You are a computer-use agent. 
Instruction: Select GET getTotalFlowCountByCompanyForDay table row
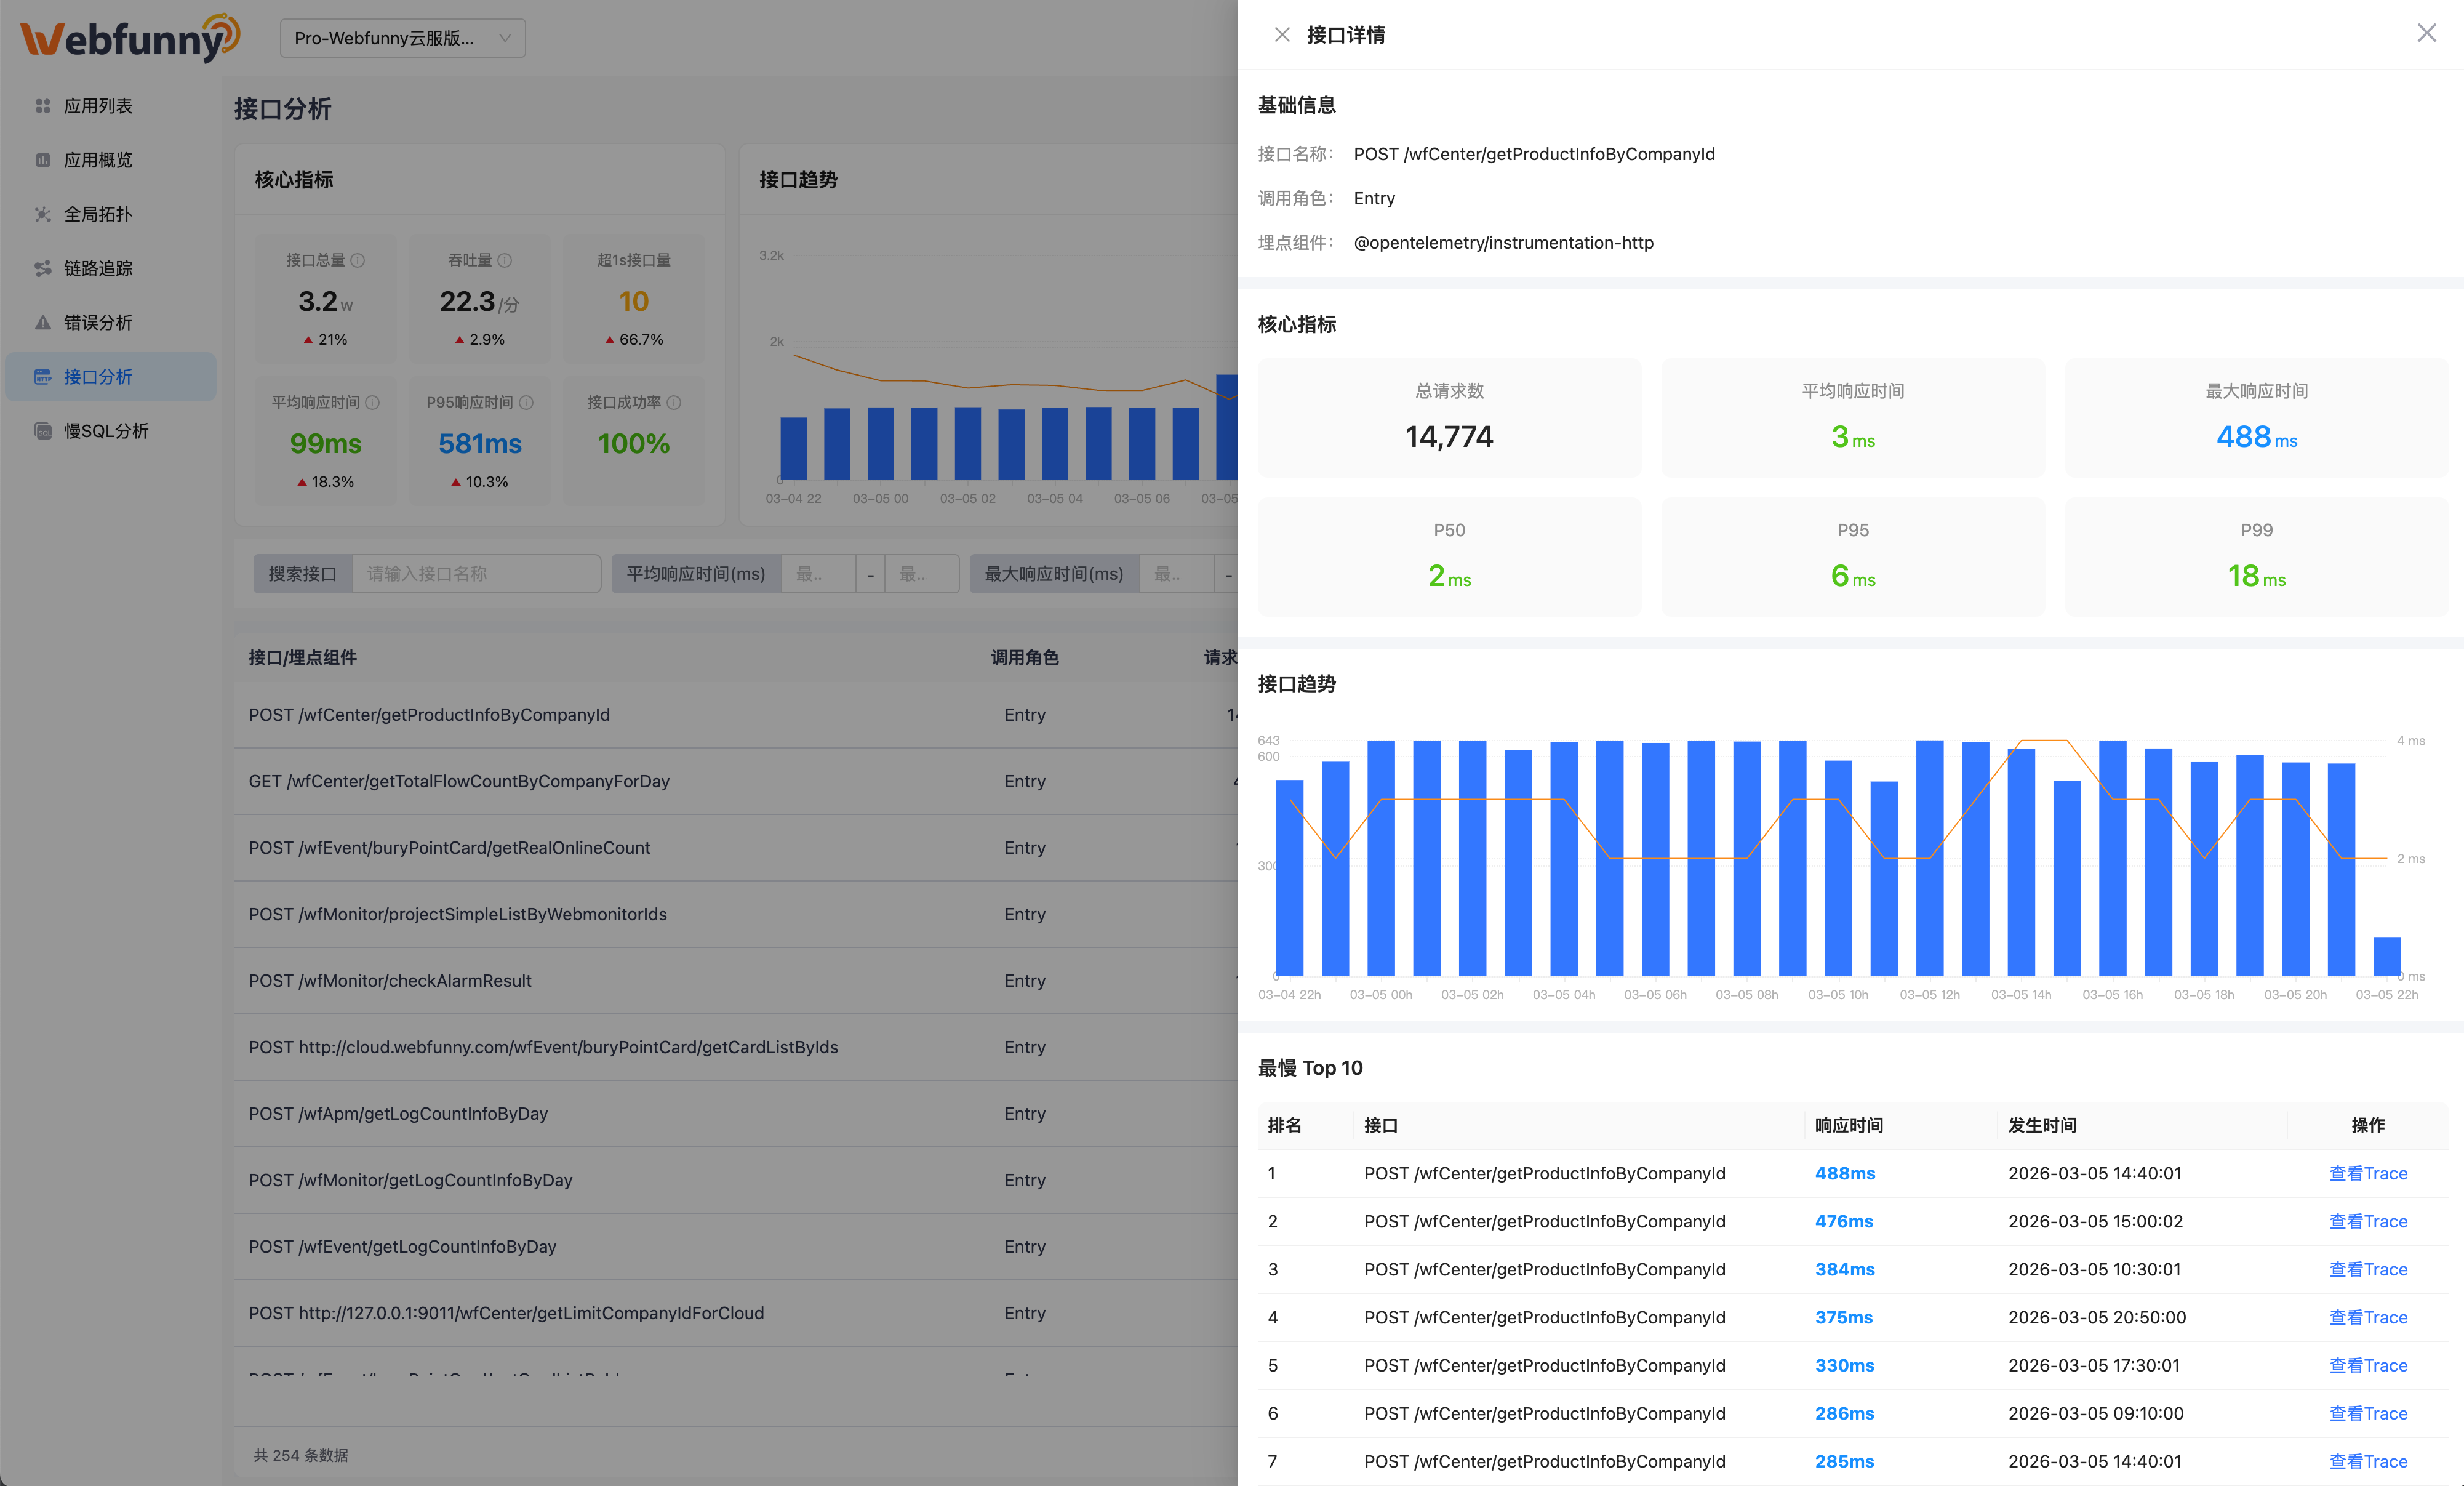pyautogui.click(x=459, y=781)
